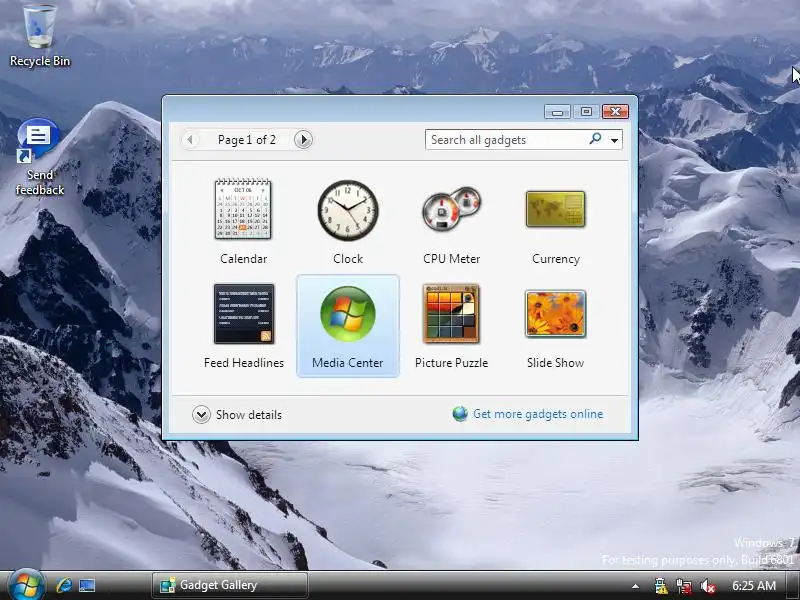Click the Show details text
Viewport: 800px width, 600px height.
coord(249,415)
